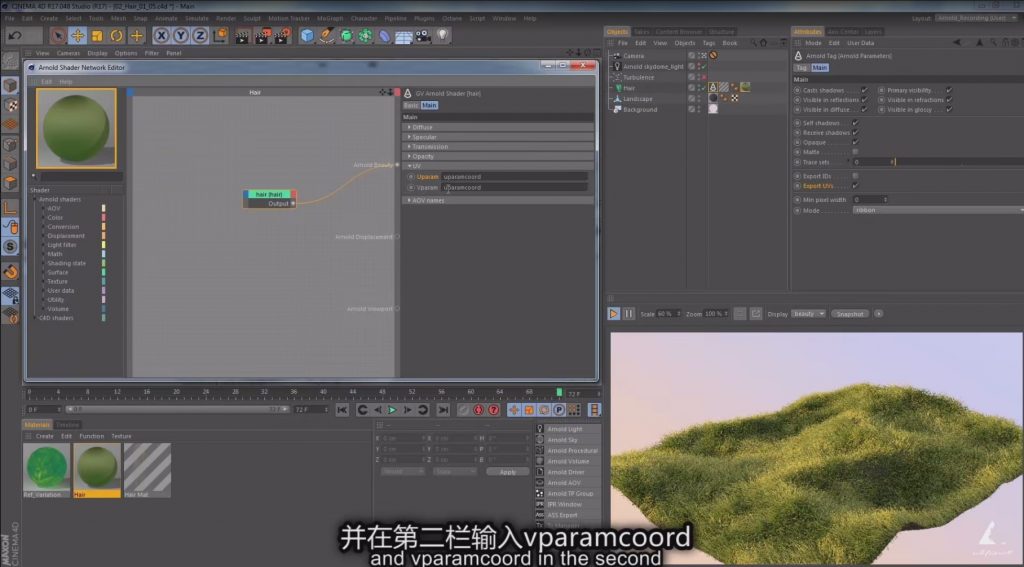Click Render View clapperboard icon

pos(242,36)
